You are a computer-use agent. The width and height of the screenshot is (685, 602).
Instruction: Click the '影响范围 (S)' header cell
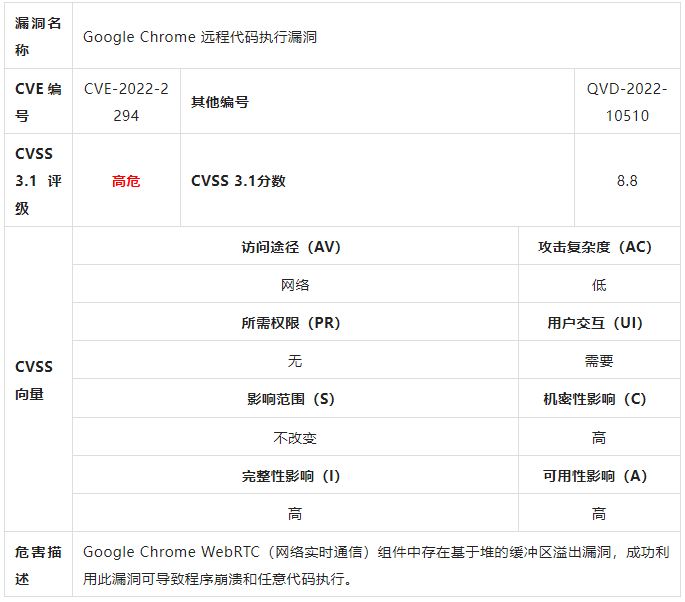tap(295, 399)
